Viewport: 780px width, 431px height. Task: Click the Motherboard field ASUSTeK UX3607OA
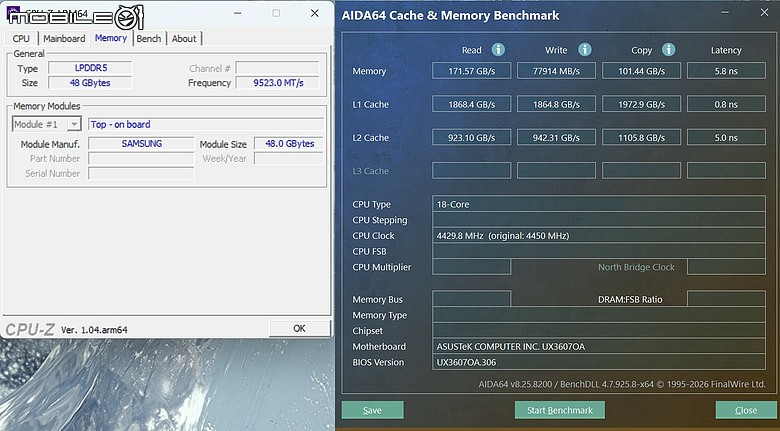click(x=599, y=346)
